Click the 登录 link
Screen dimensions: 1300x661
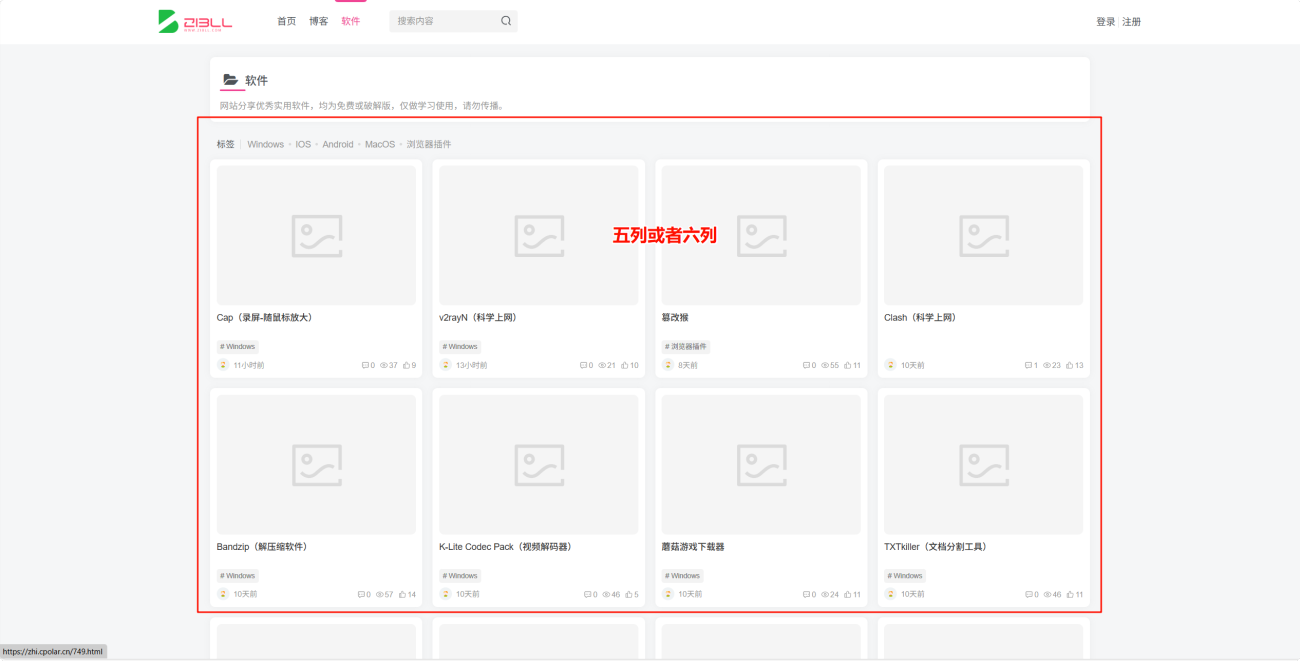coord(1105,22)
